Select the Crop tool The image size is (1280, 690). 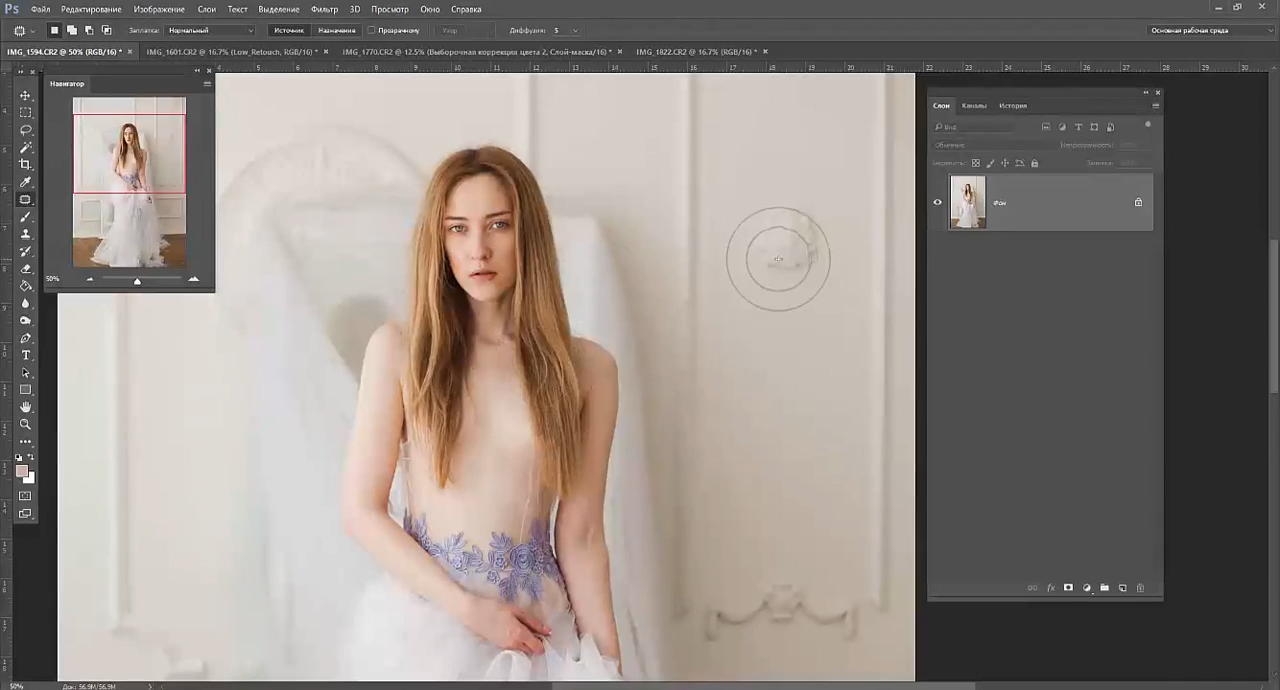(x=26, y=164)
